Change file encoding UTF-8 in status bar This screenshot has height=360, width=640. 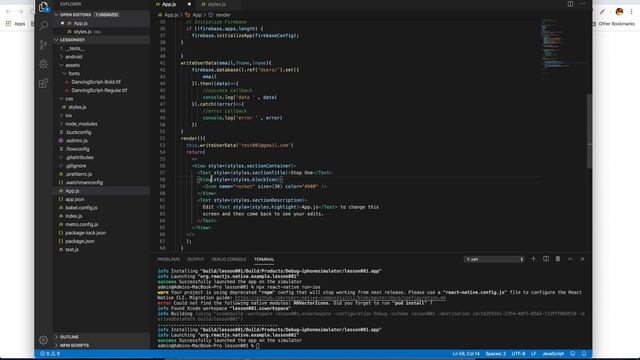click(518, 353)
